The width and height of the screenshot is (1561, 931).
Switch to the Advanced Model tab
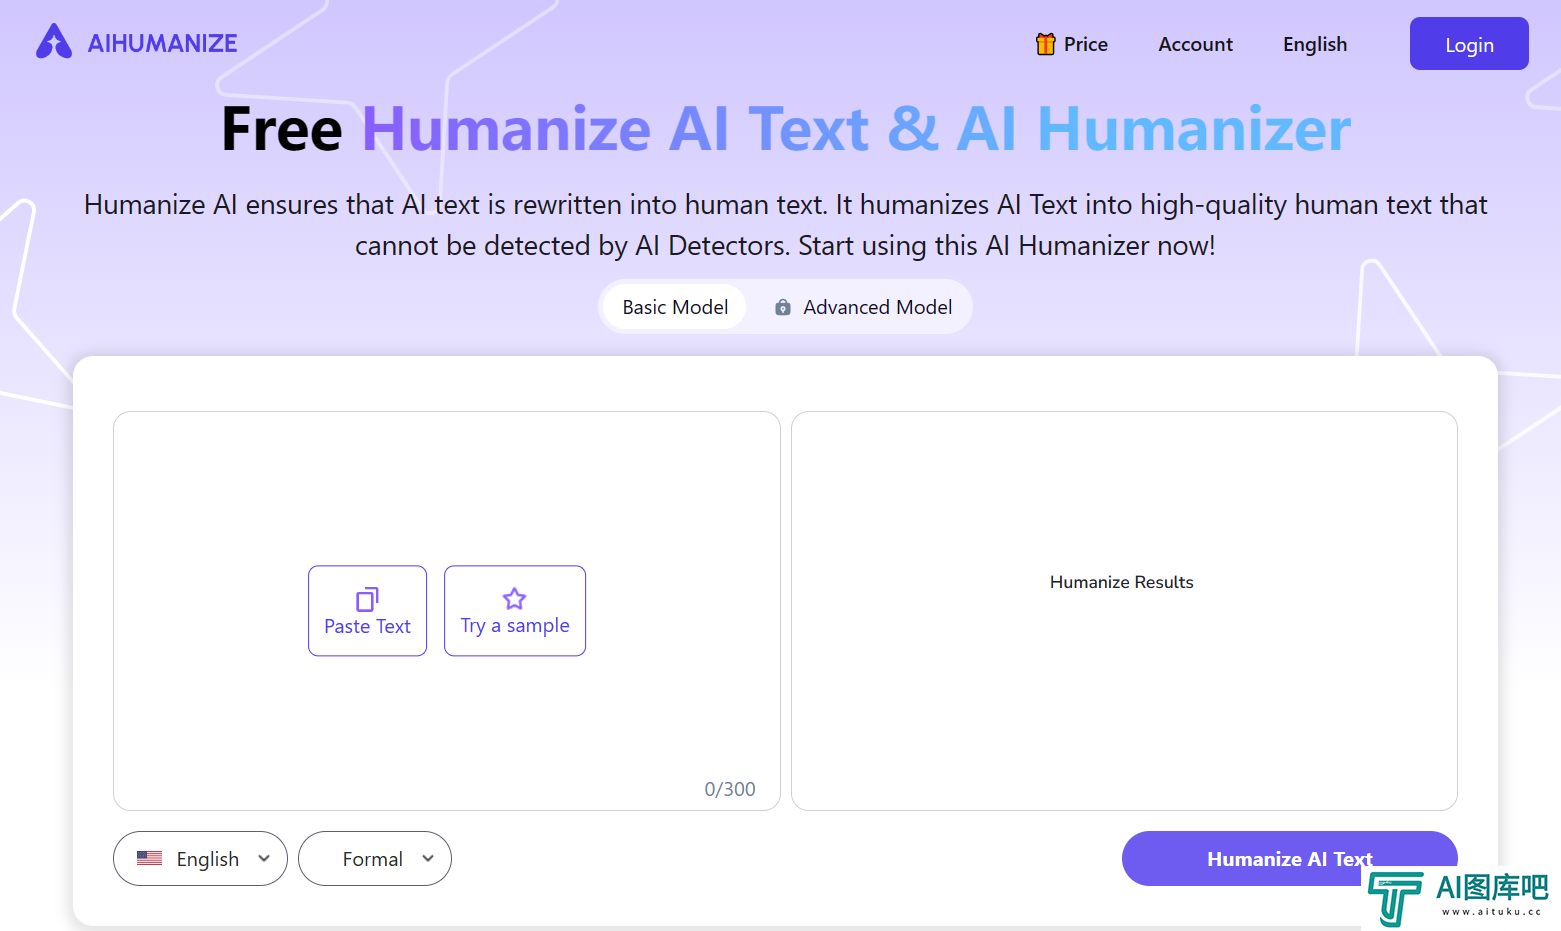coord(863,307)
